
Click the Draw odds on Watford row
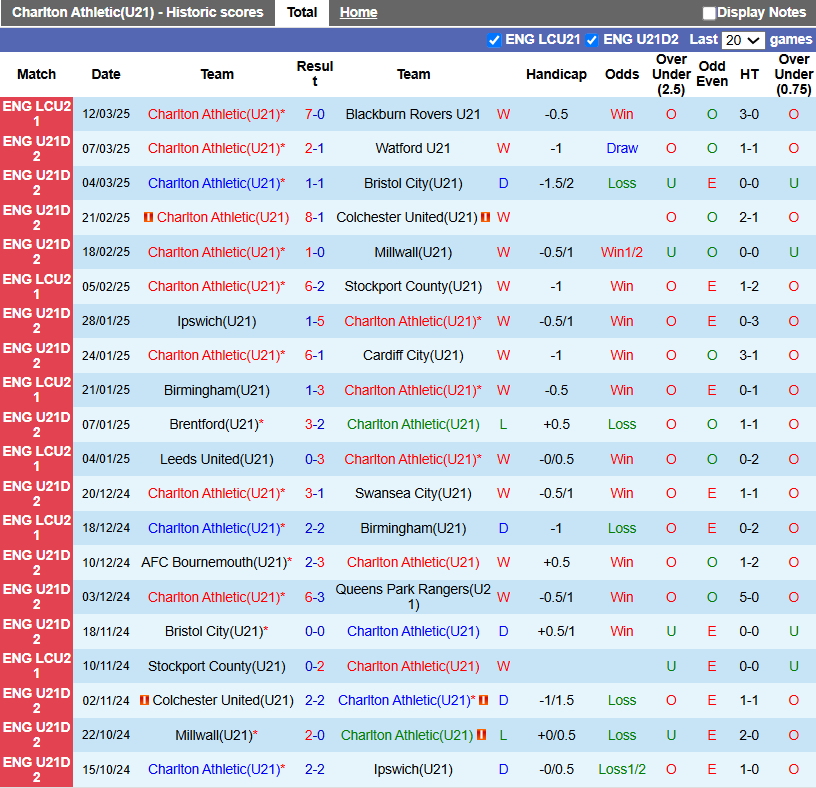622,148
